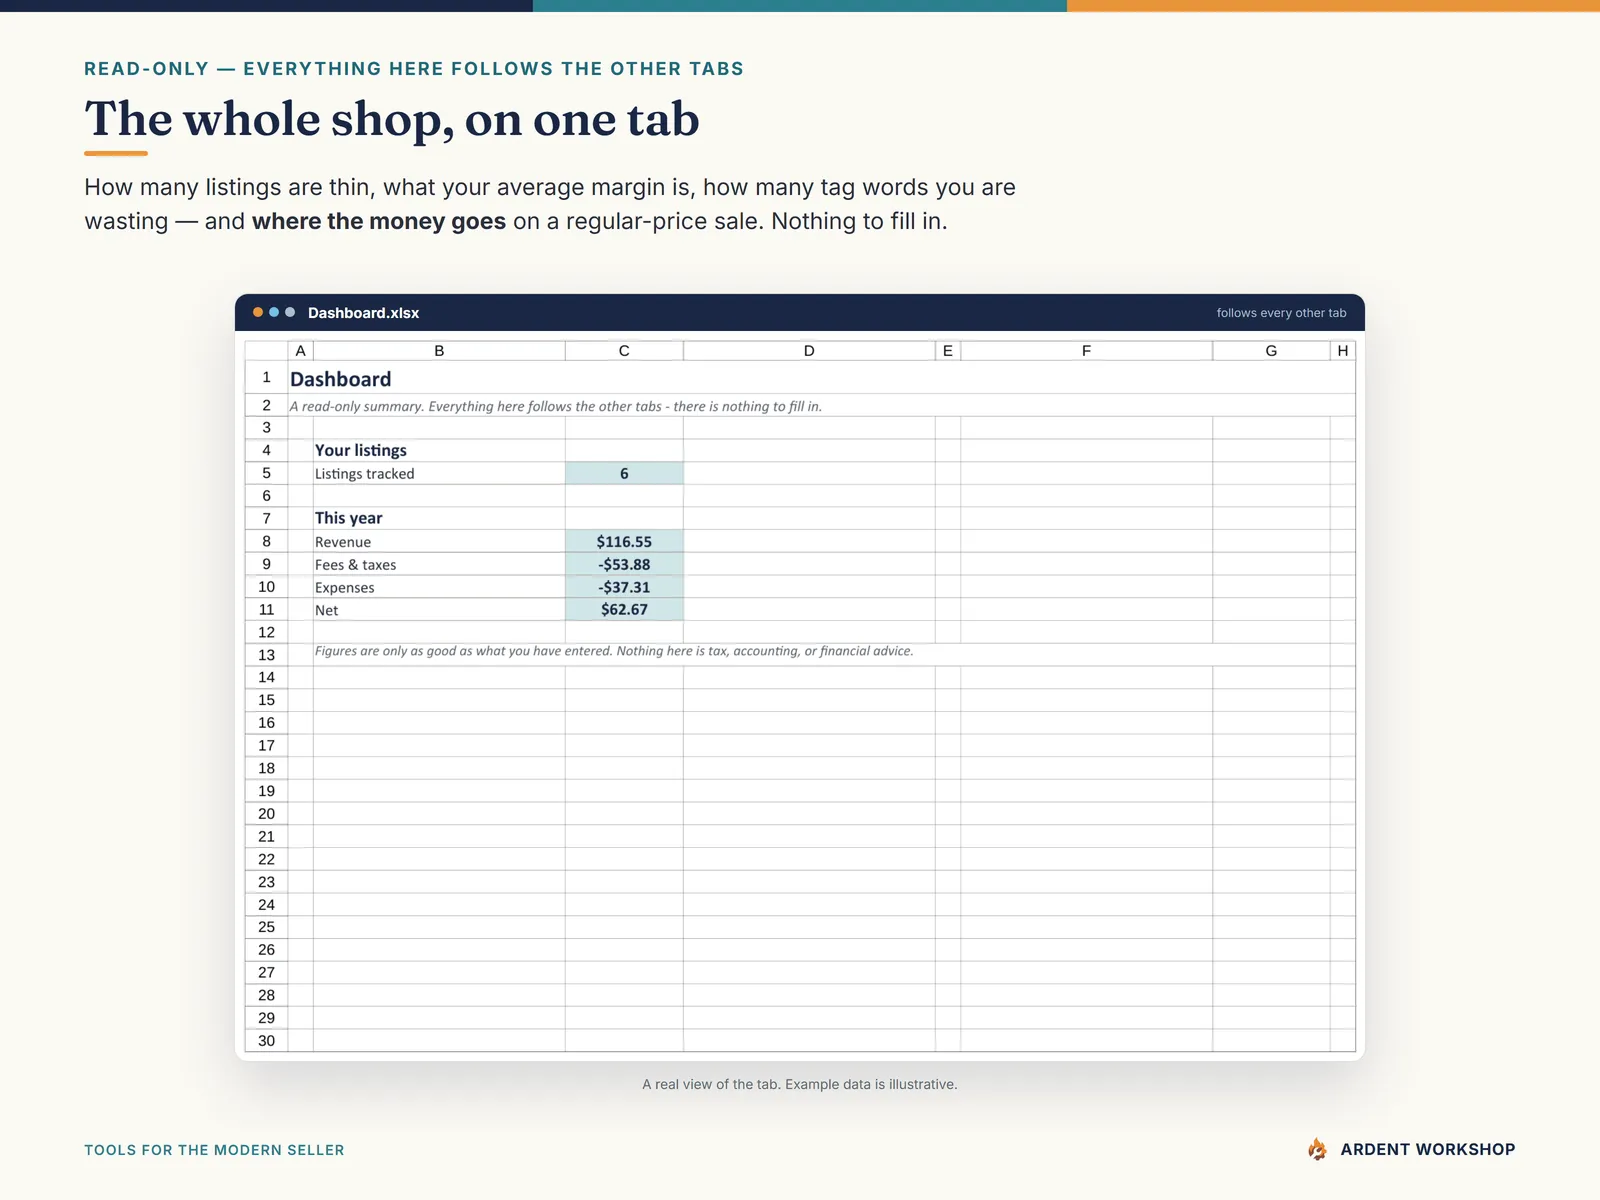Click the 'Your listings' heading cell

pos(439,450)
